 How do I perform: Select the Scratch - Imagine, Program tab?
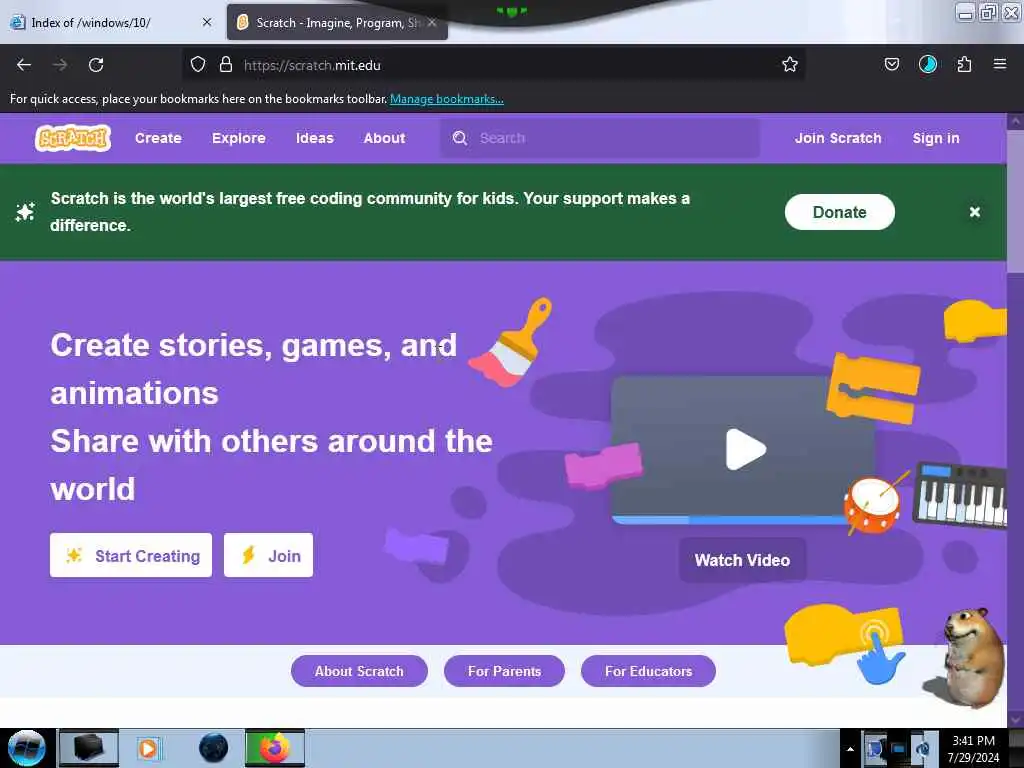[337, 22]
